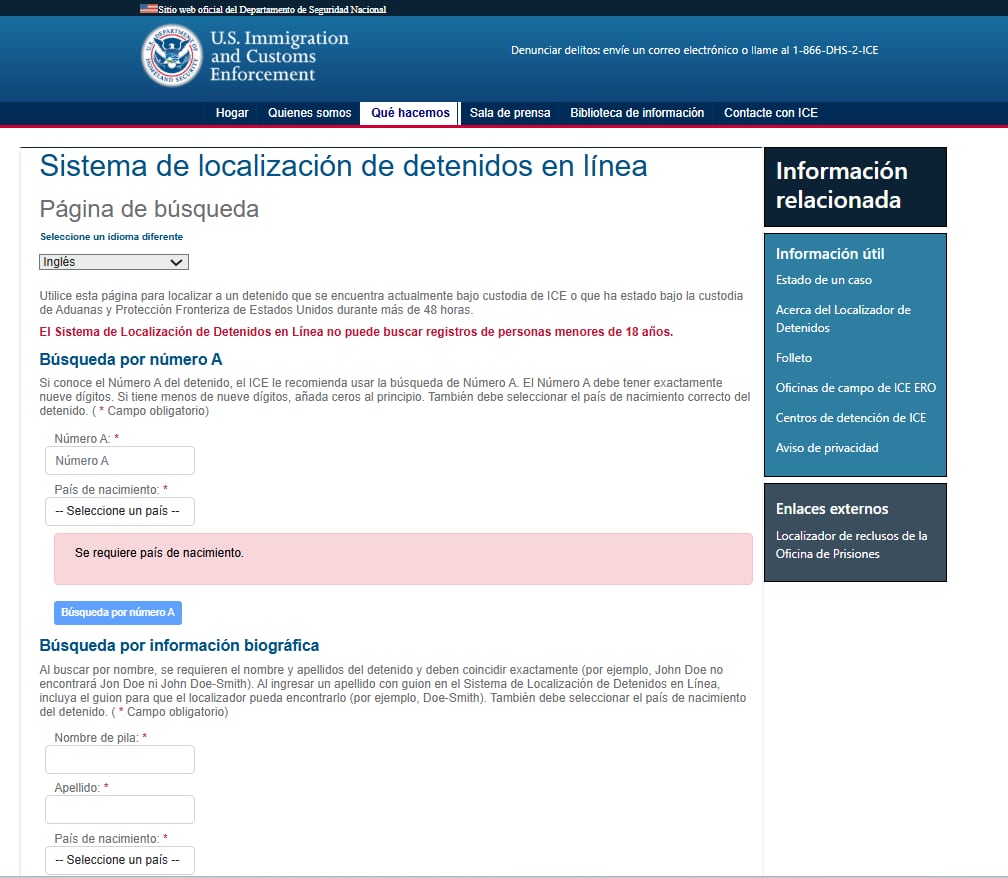Click the Página de búsqueda subheading
The width and height of the screenshot is (1008, 878).
(149, 209)
